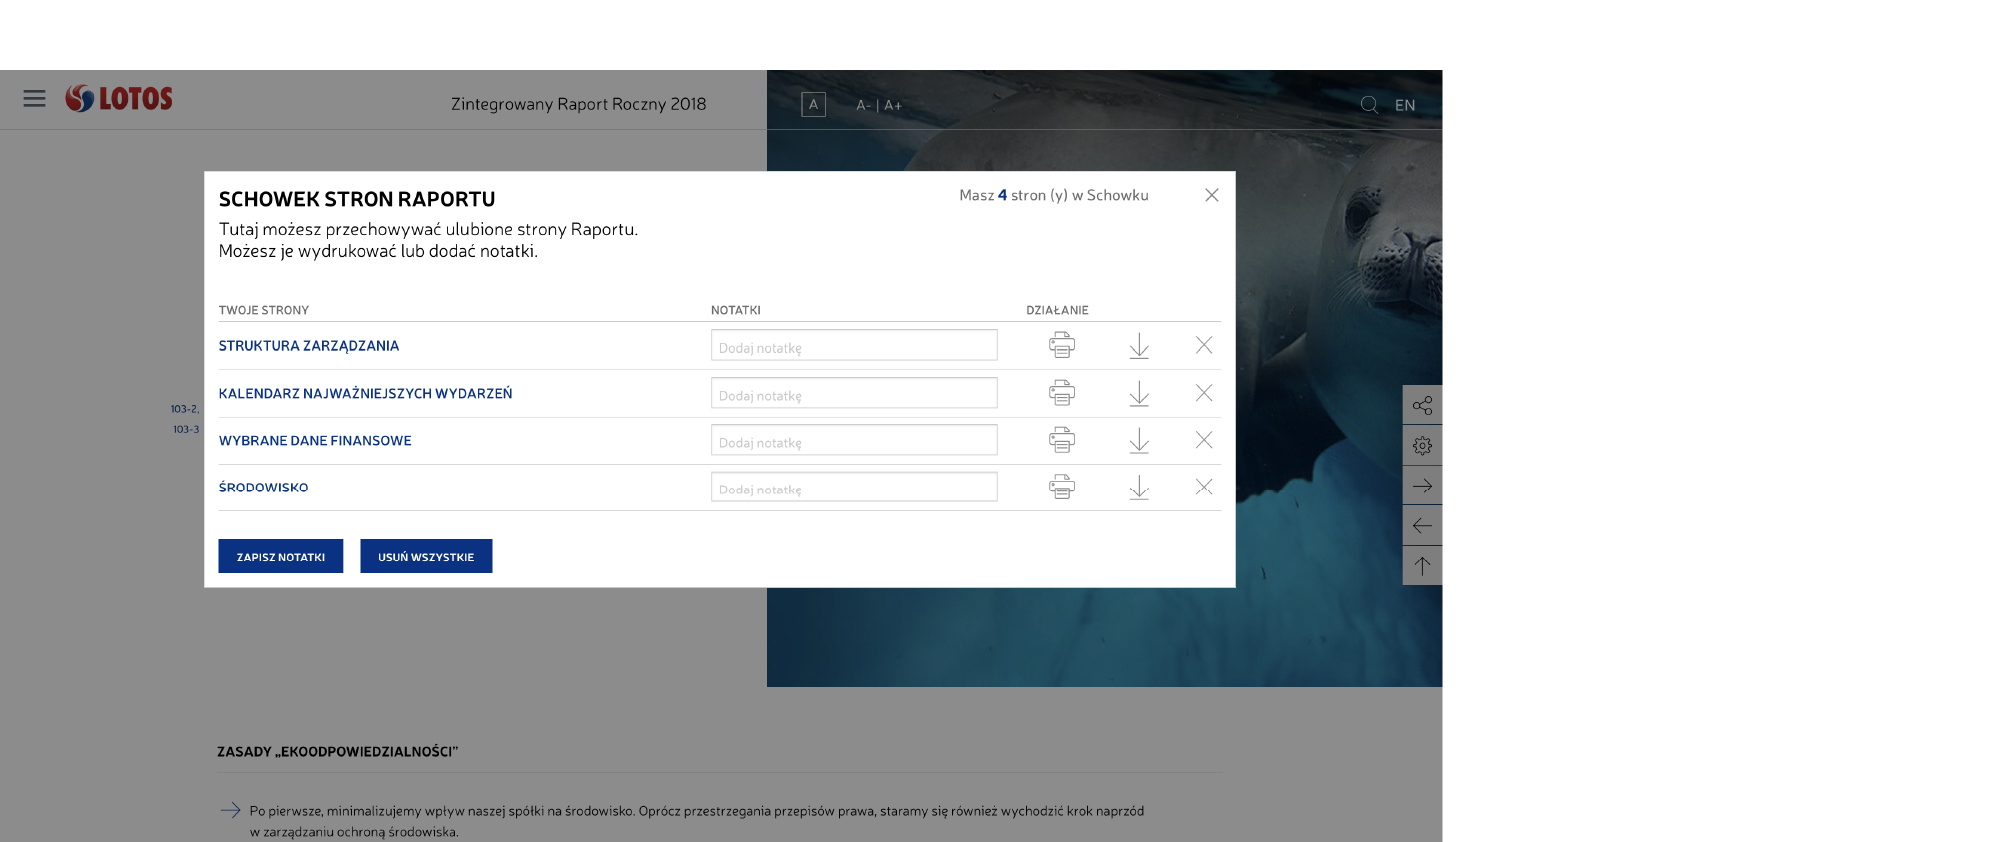
Task: Click the Usuń Wszystkie button
Action: (426, 556)
